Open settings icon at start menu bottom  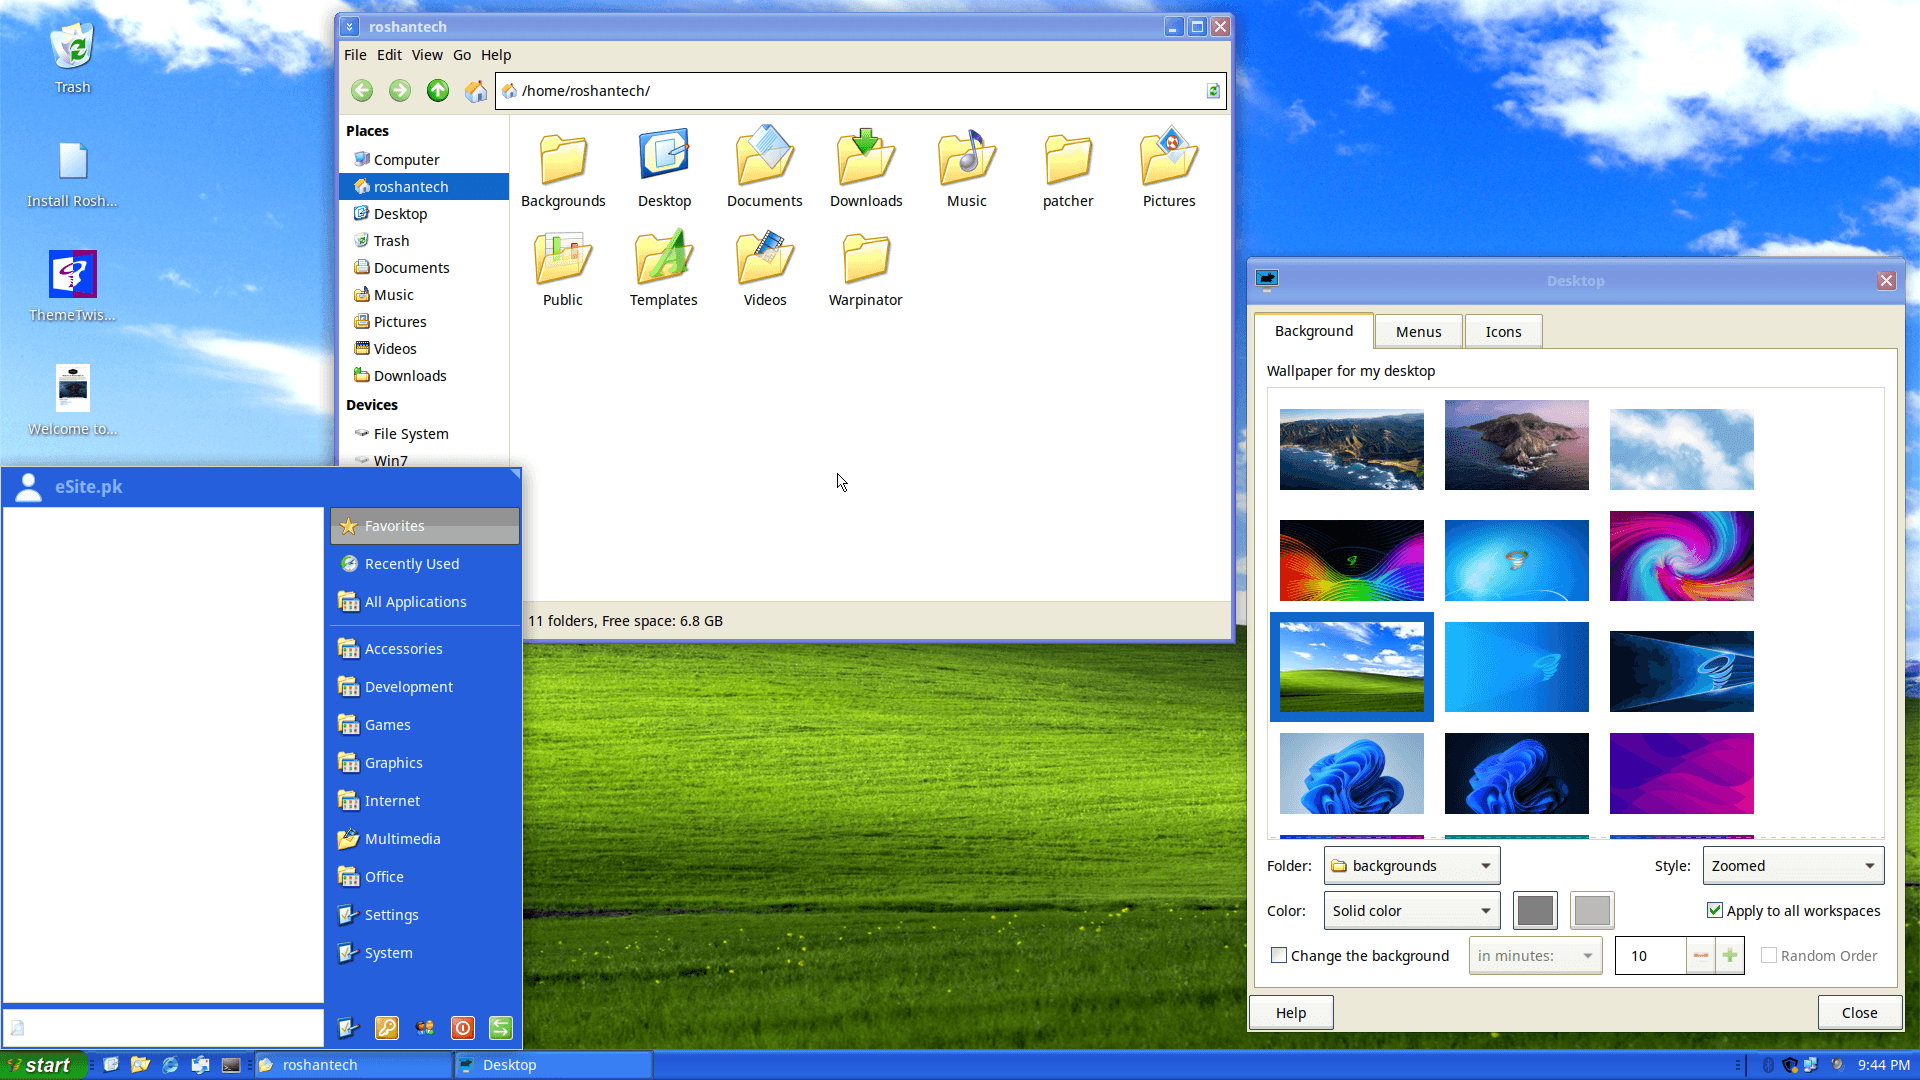(x=349, y=1028)
